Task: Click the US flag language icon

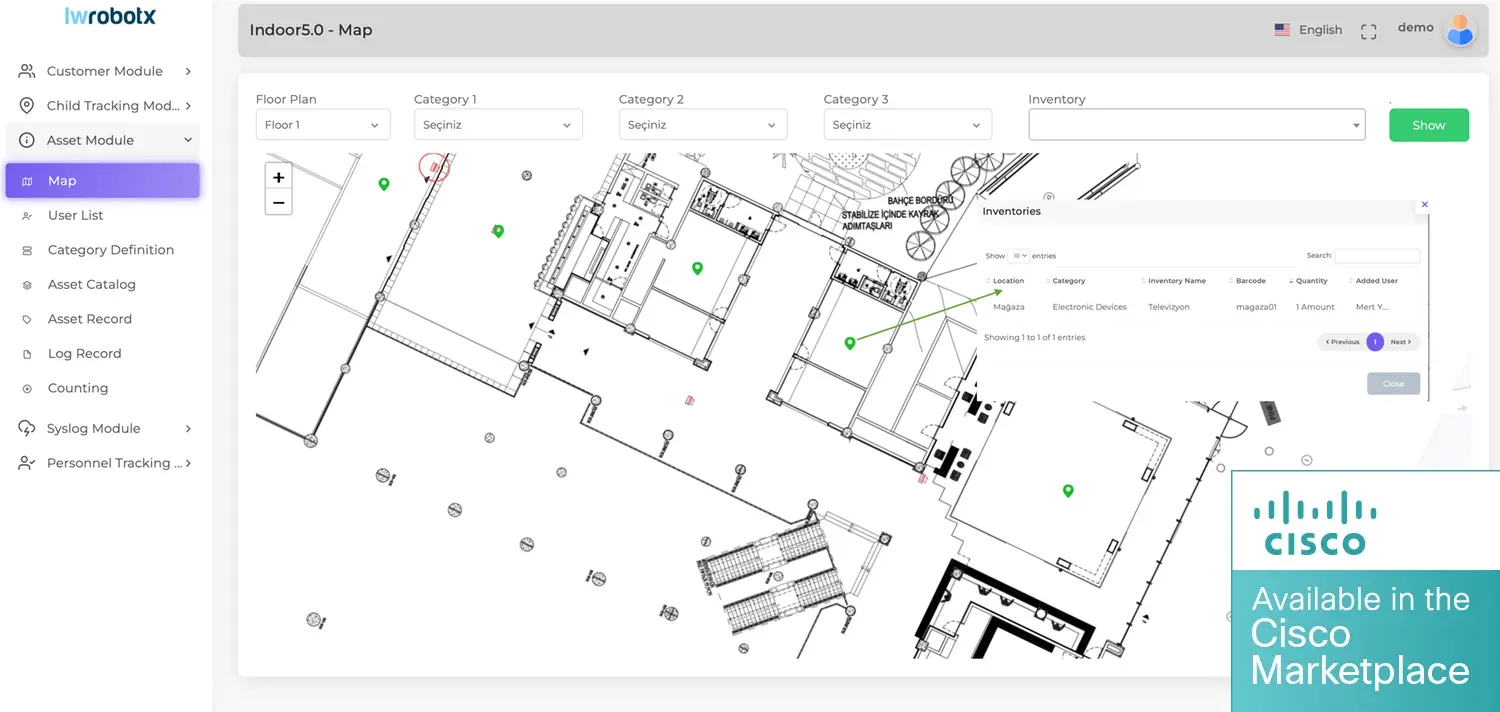Action: point(1282,30)
